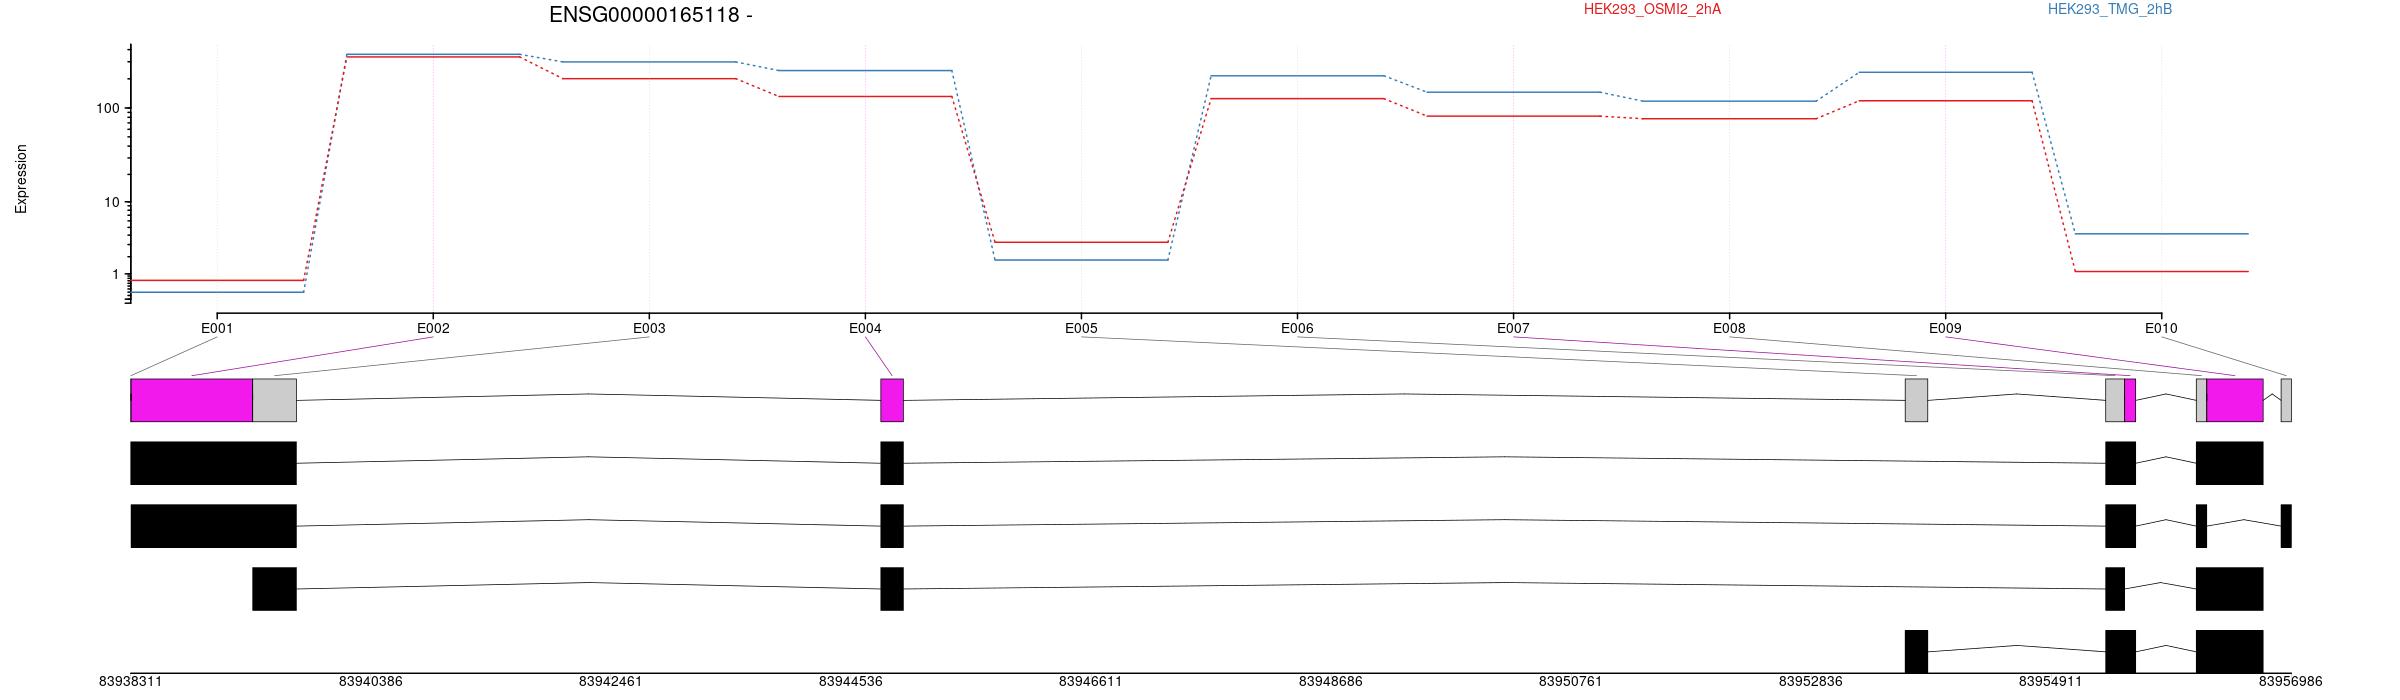This screenshot has width=2400, height=700.
Task: Click genomic coordinate 83942461
Action: pos(610,682)
